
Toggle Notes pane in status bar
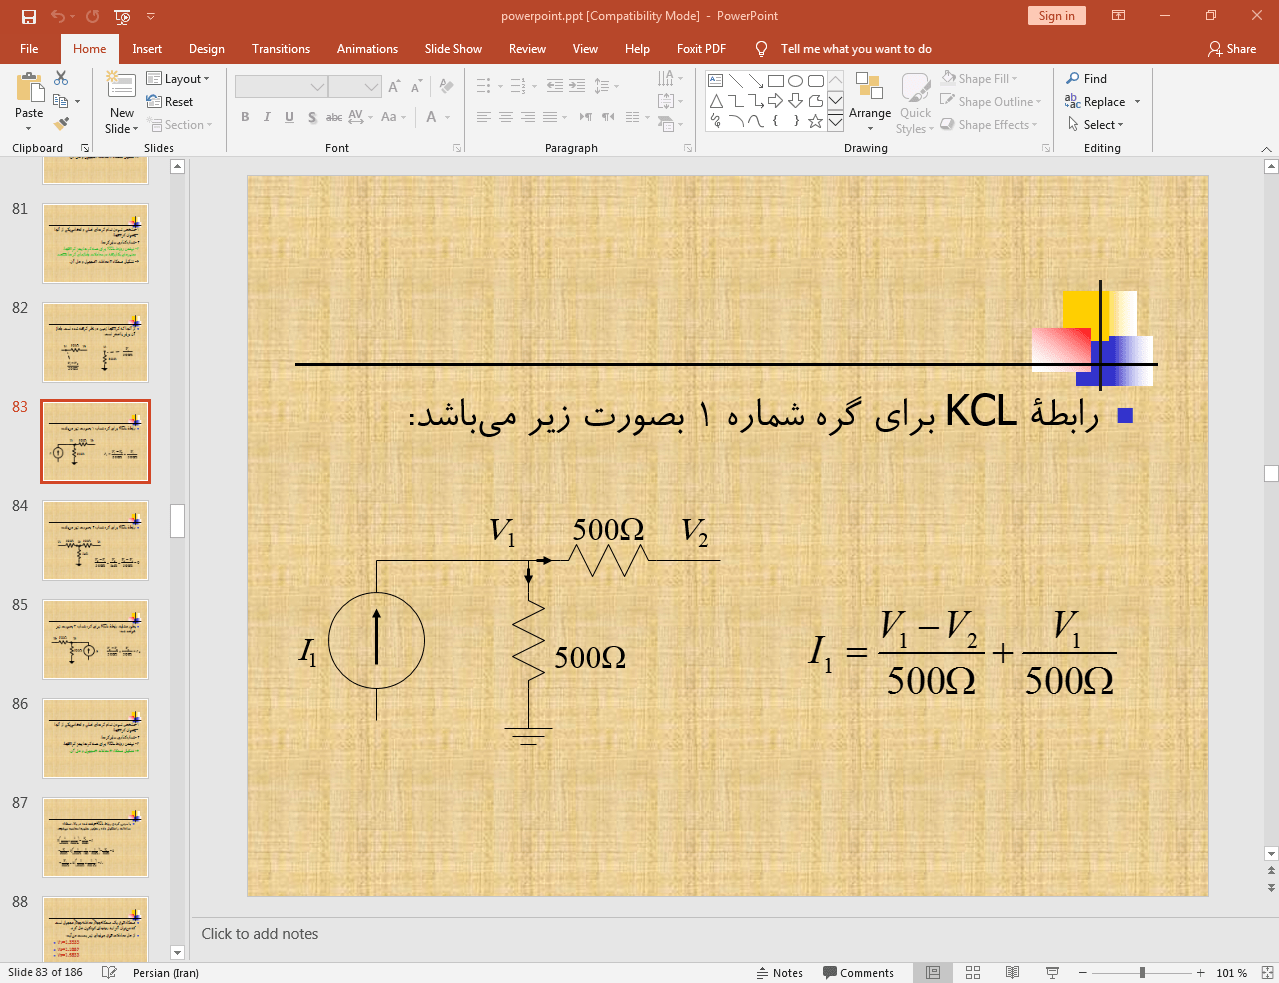pos(780,973)
